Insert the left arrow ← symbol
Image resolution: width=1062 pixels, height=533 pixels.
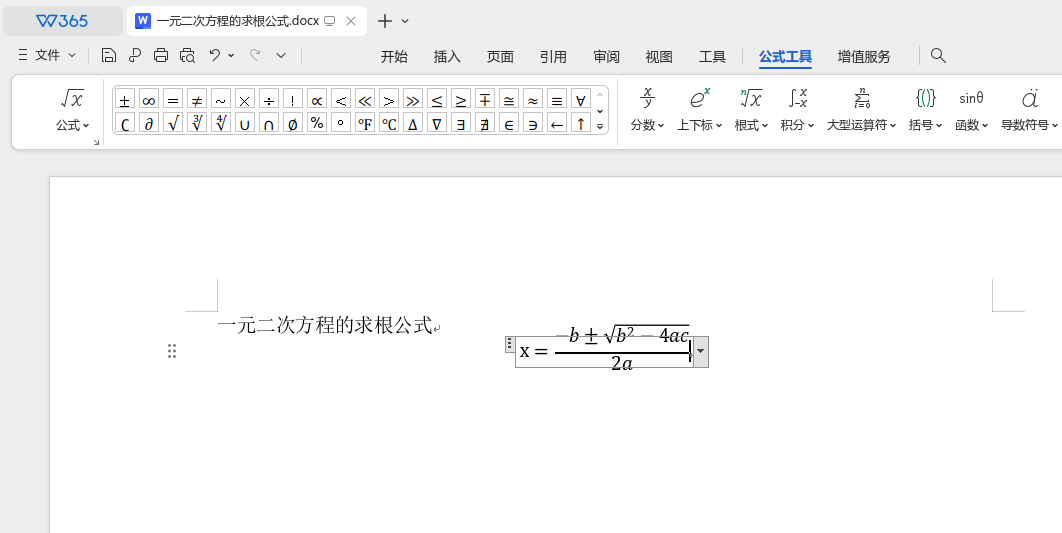557,123
